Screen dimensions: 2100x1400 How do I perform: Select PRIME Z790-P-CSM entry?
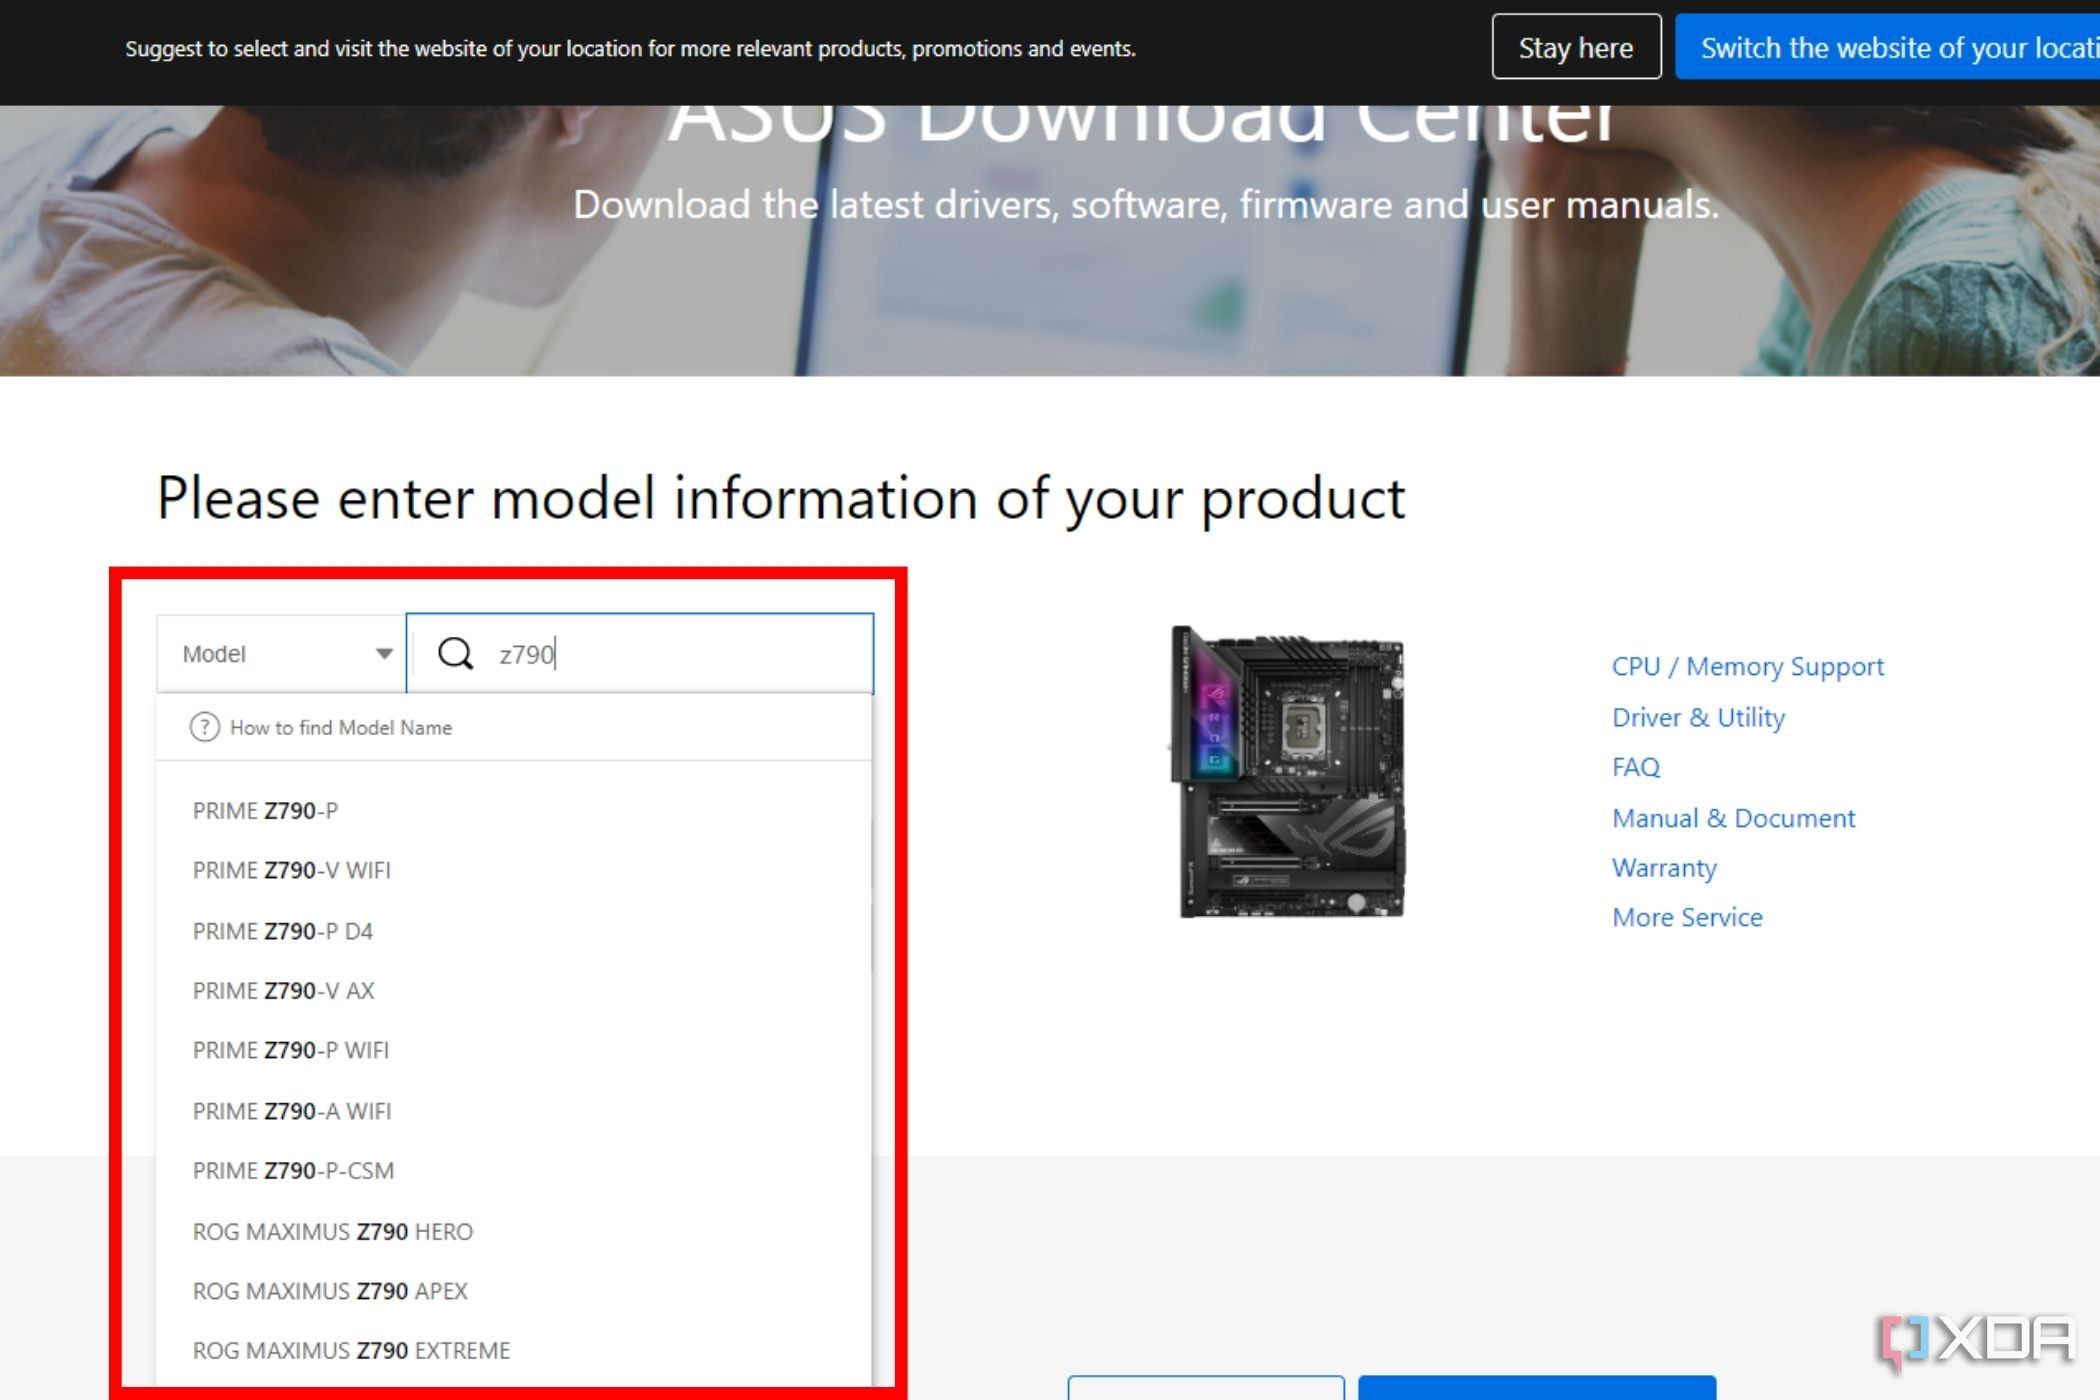[293, 1171]
